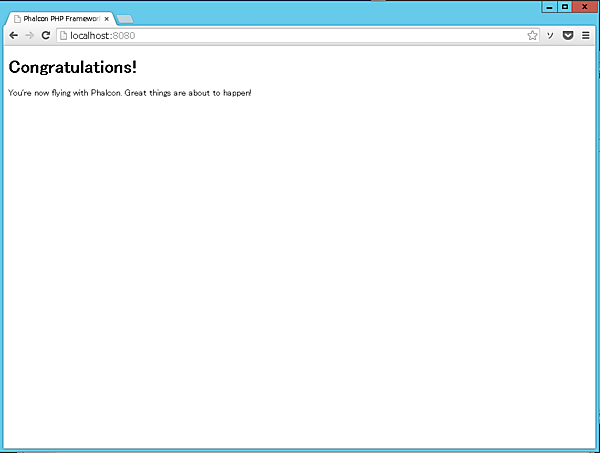The height and width of the screenshot is (453, 600).
Task: Click the Congratulations! heading
Action: click(73, 67)
